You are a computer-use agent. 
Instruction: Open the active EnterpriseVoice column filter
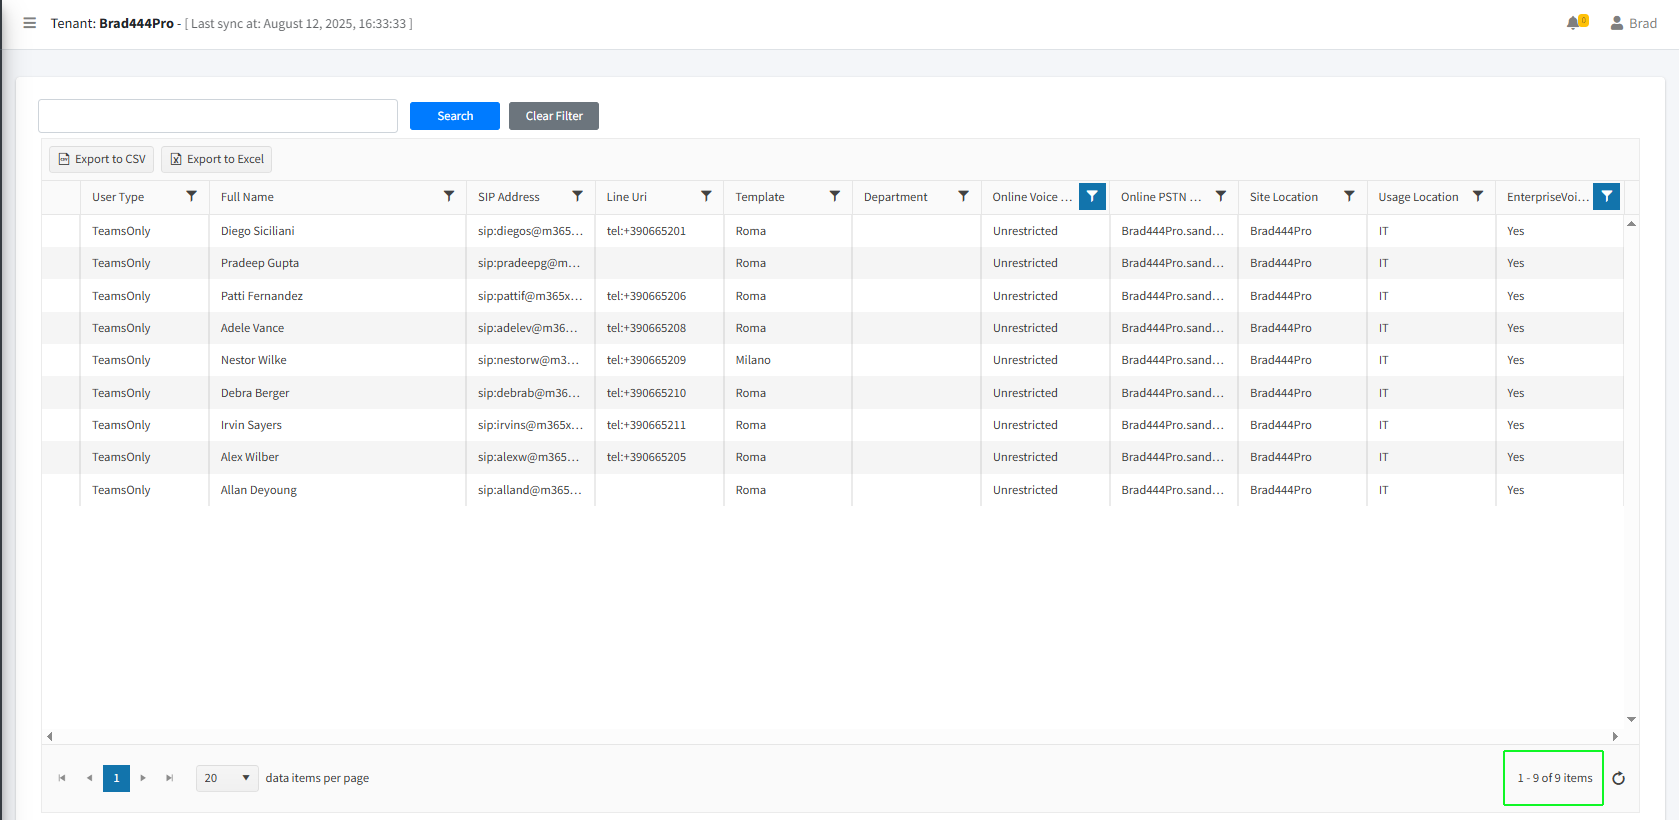1606,197
